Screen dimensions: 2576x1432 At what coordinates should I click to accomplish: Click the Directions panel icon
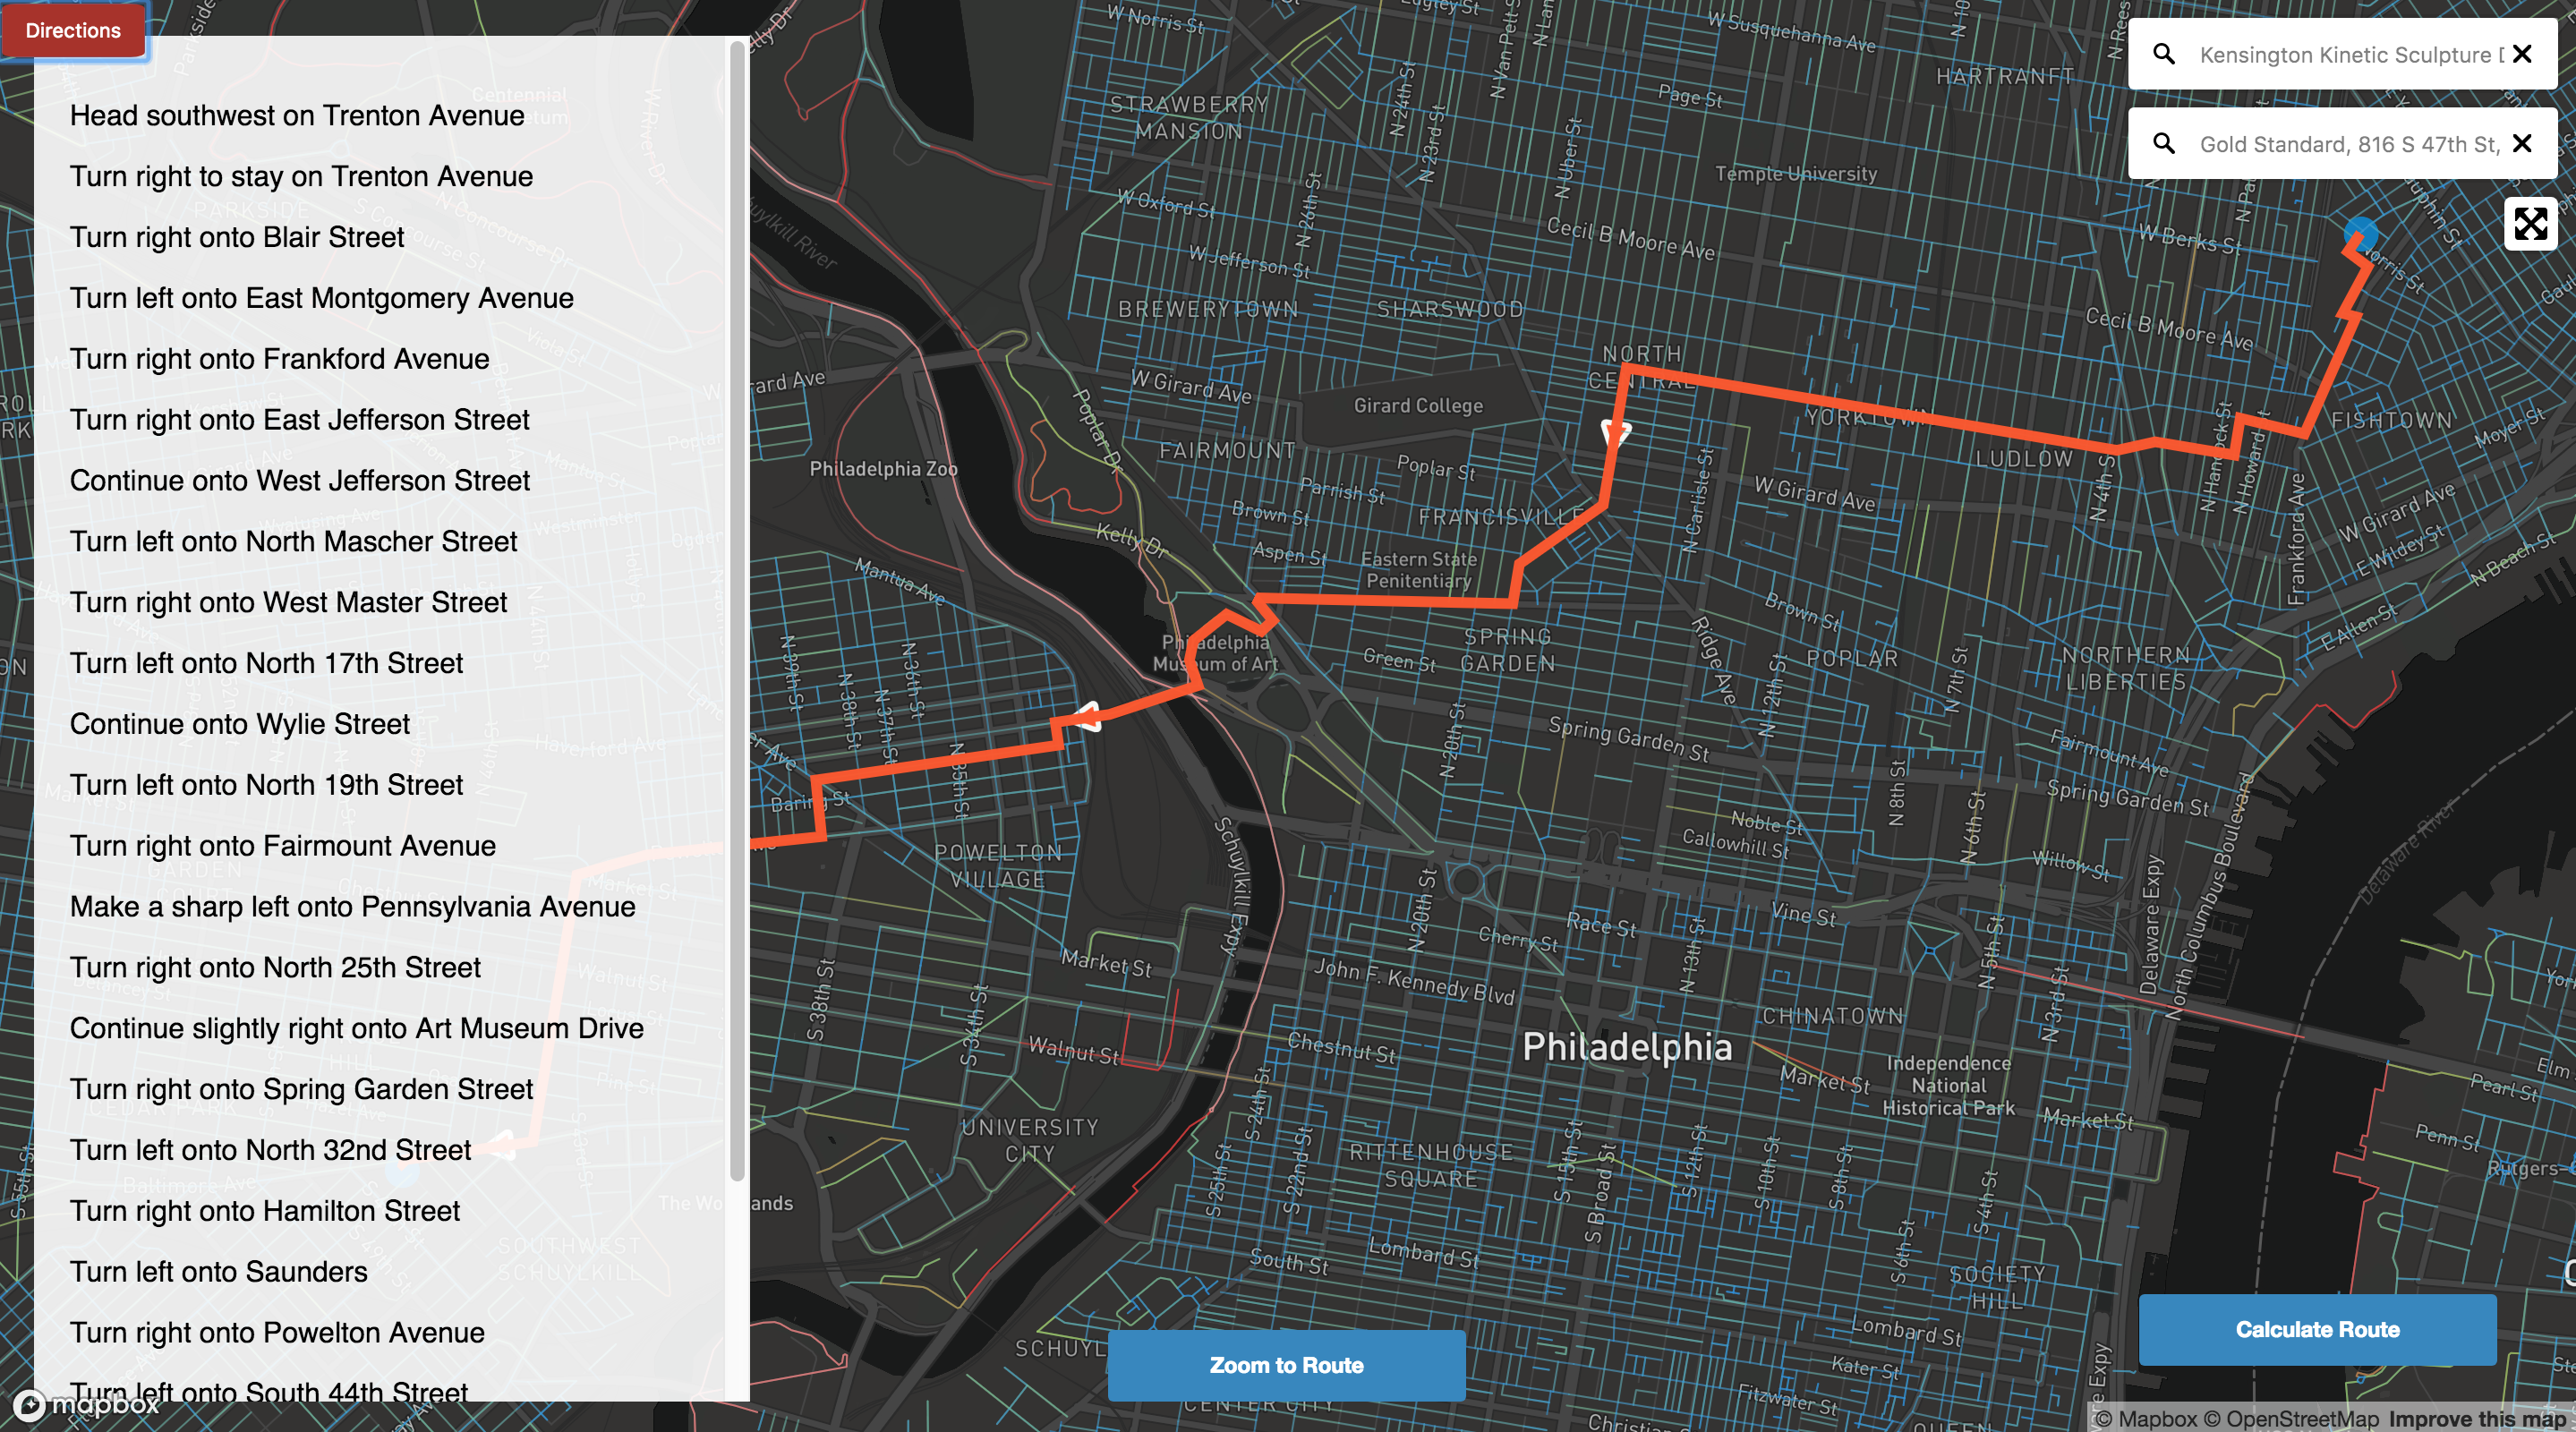pos(74,29)
